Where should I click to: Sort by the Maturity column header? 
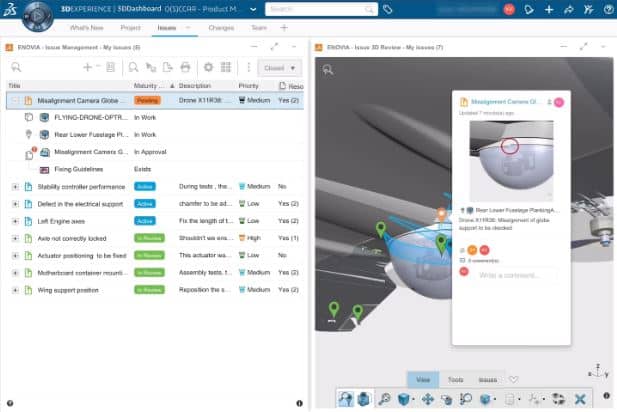148,85
